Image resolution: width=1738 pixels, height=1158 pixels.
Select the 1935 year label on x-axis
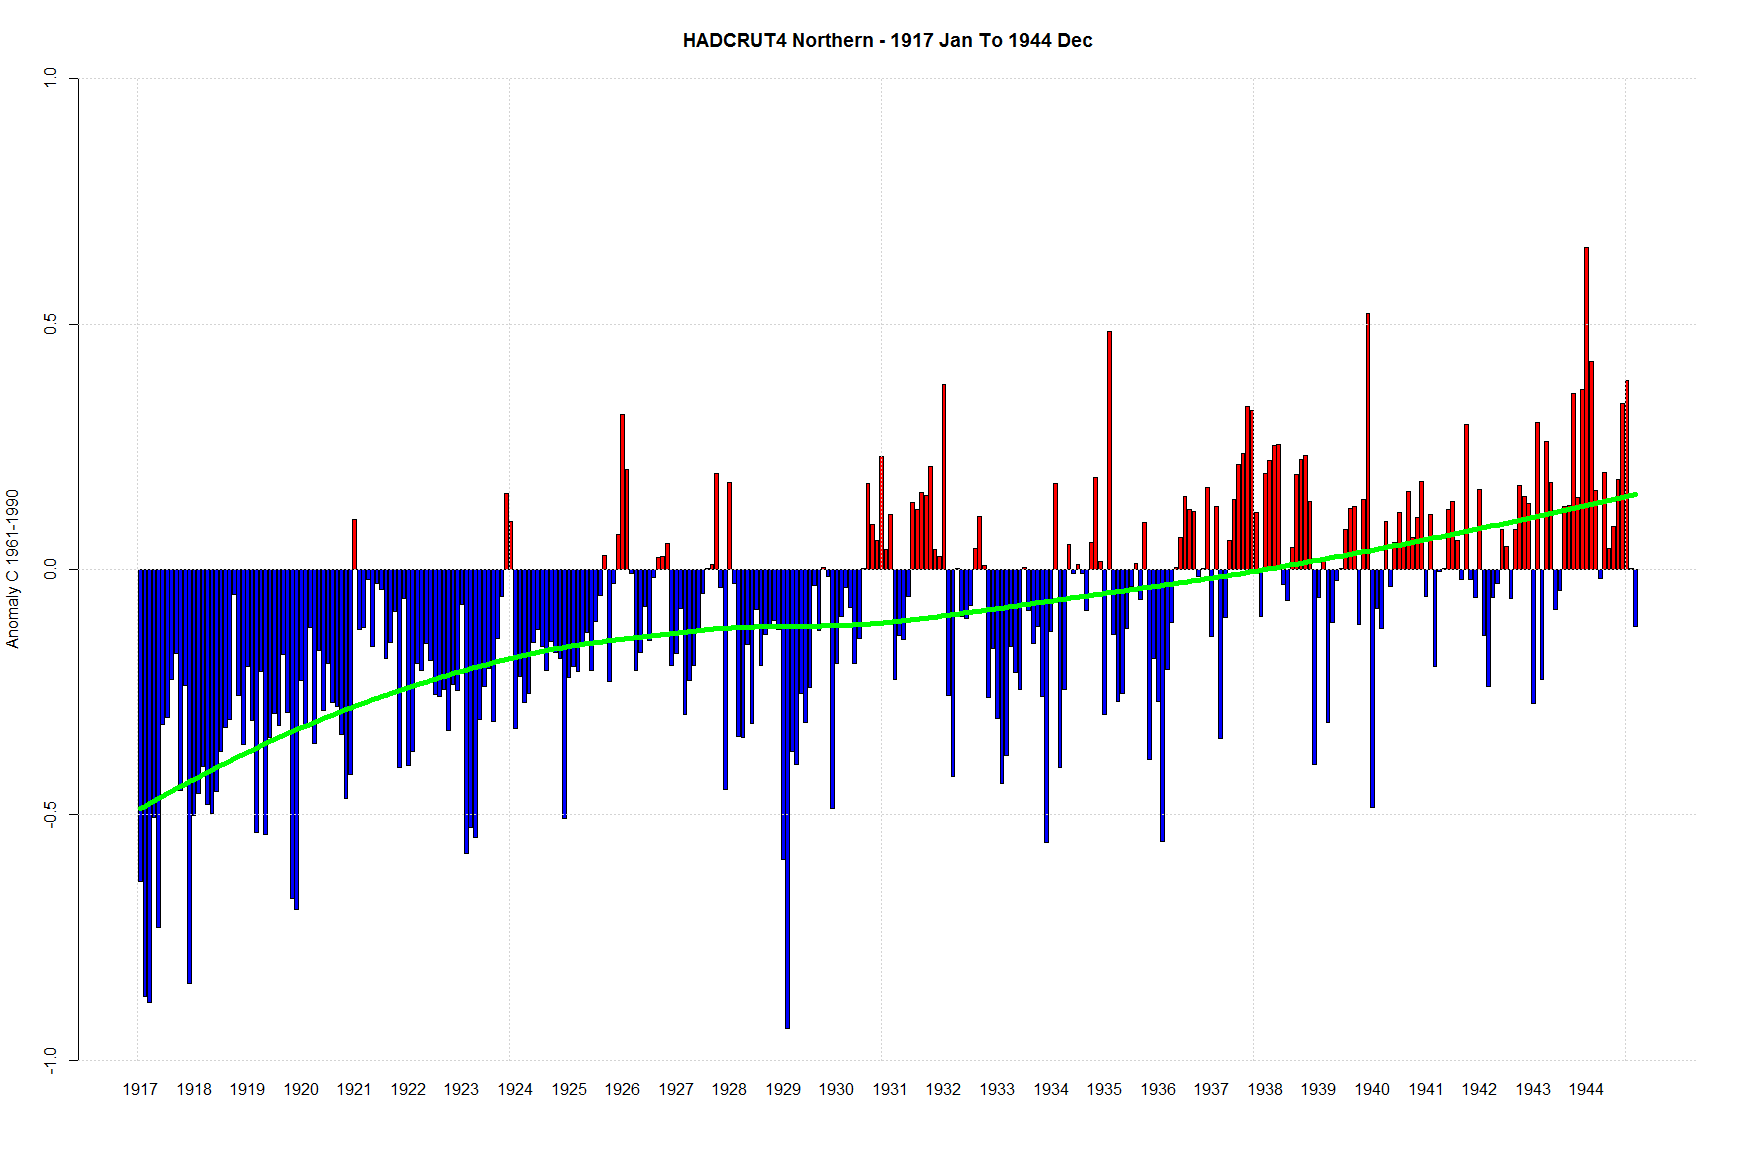[1104, 1089]
